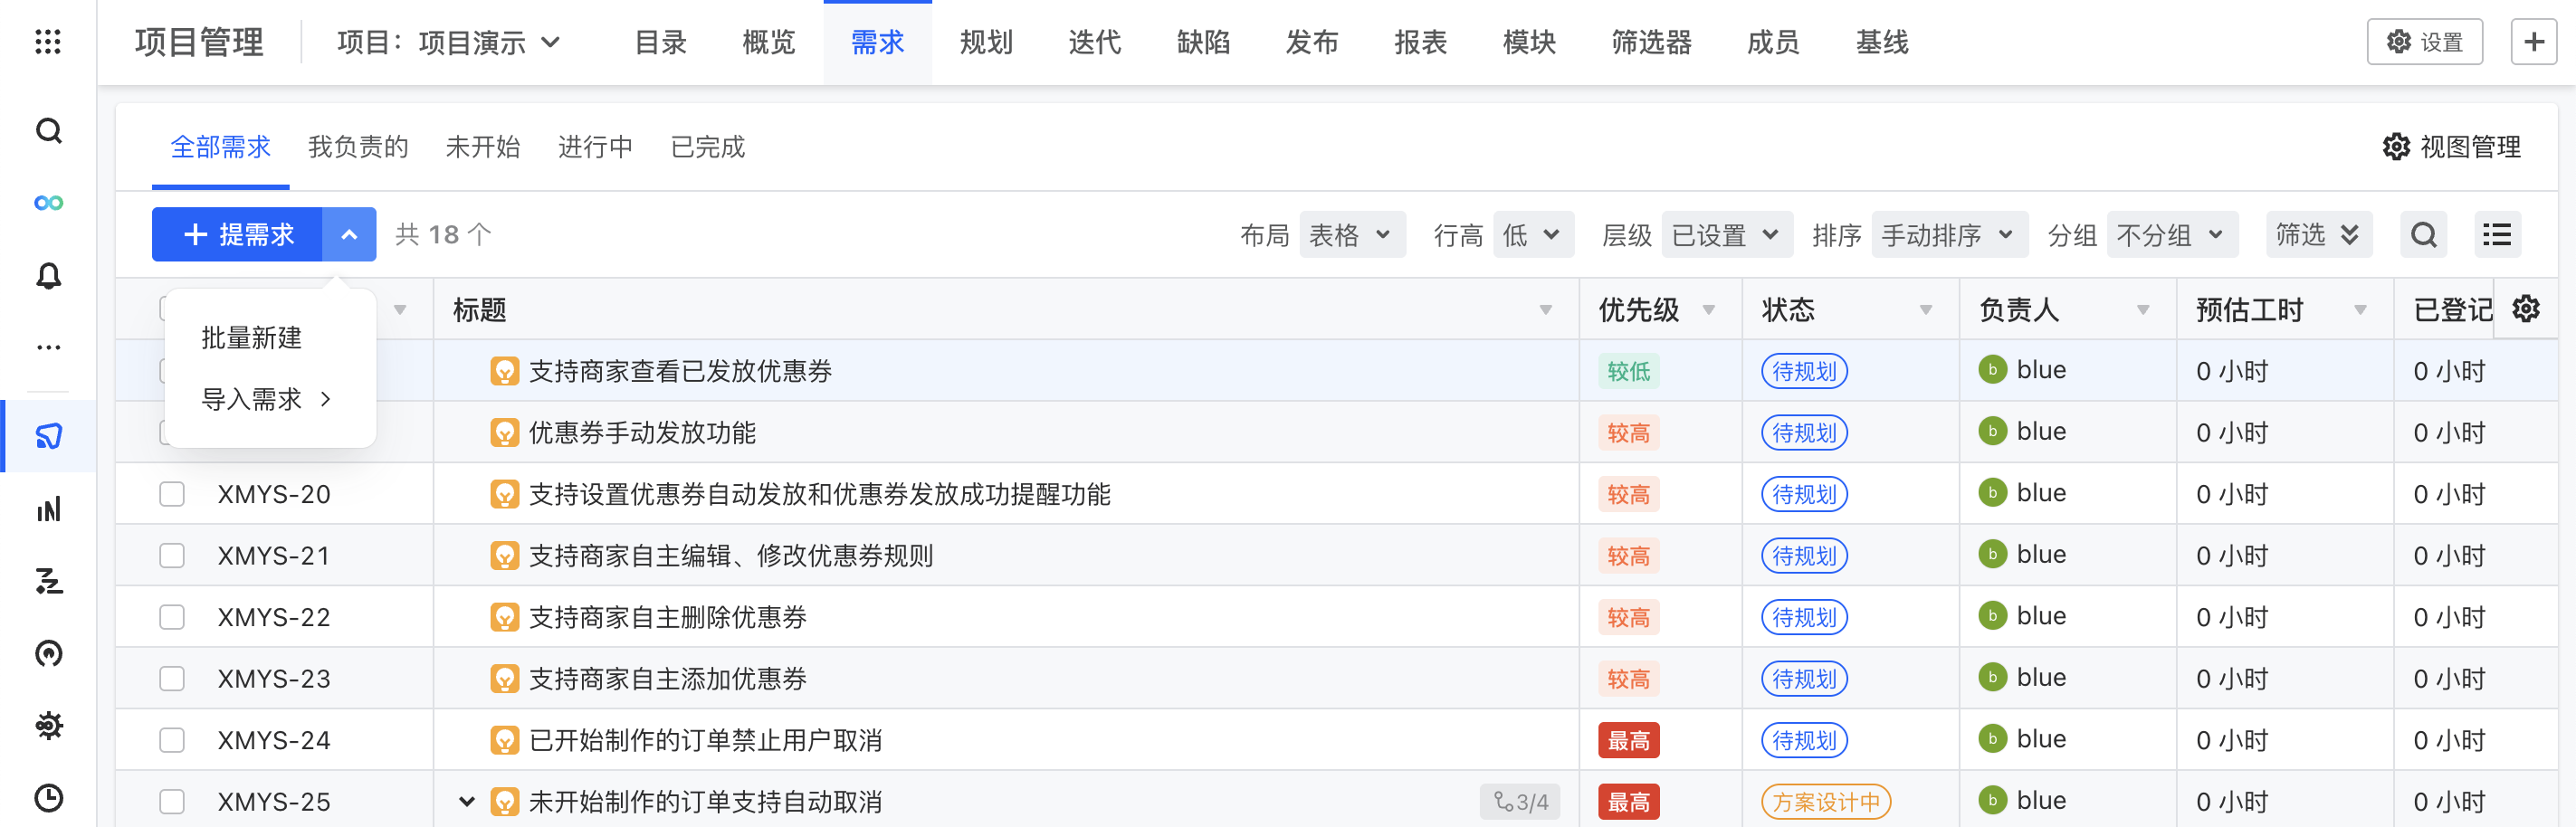Screen dimensions: 2576x827
Task: Open subtask count 3/4 badge
Action: coord(1520,801)
